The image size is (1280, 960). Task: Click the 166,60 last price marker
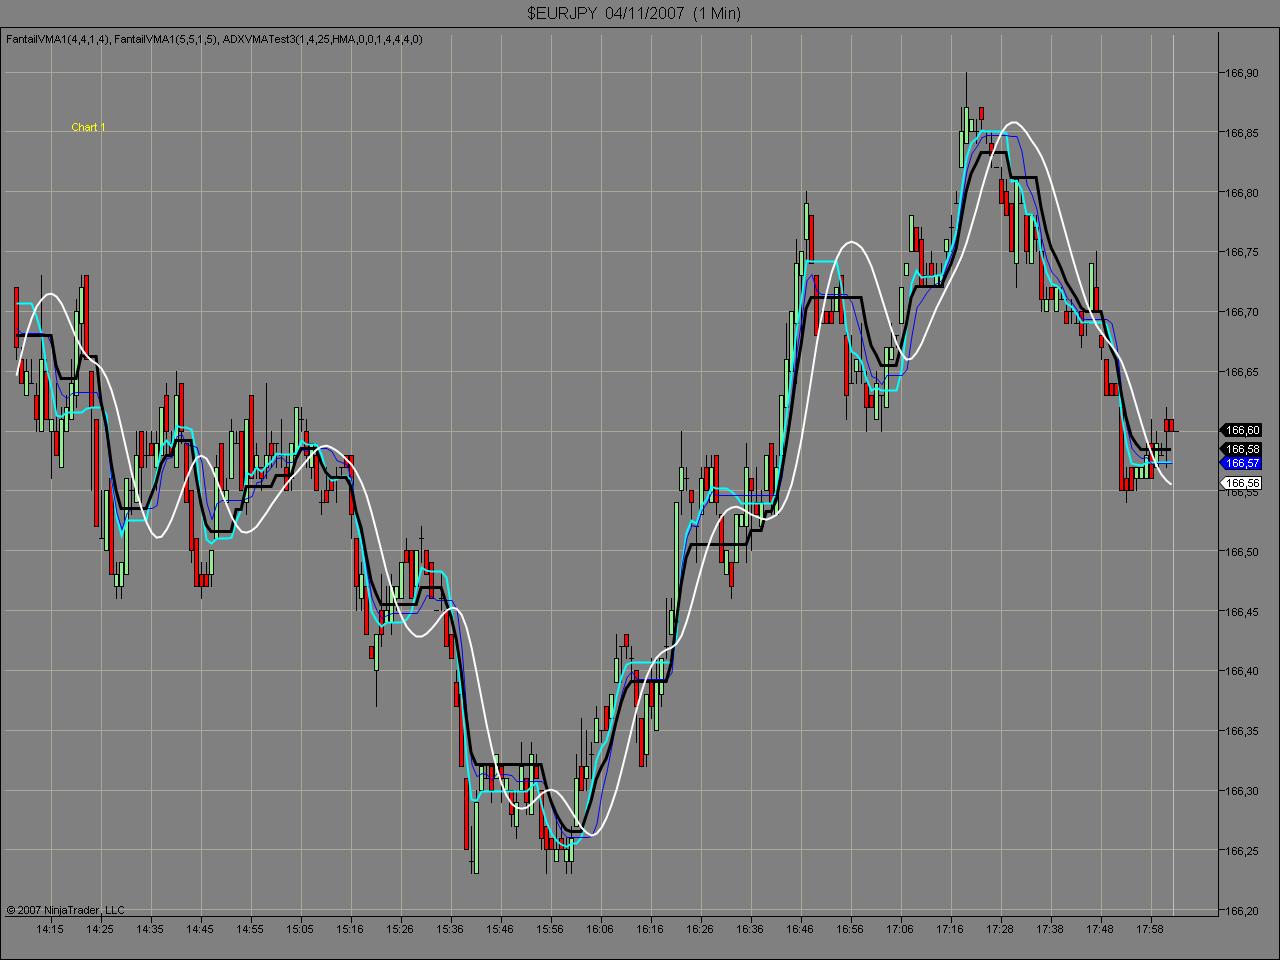pyautogui.click(x=1241, y=430)
